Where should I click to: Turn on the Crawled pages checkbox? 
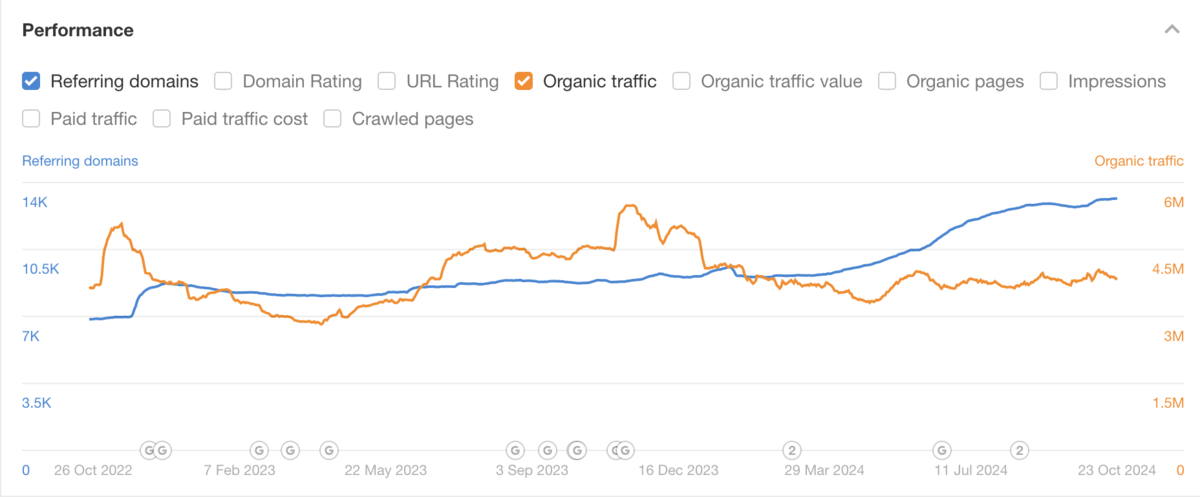pos(333,119)
